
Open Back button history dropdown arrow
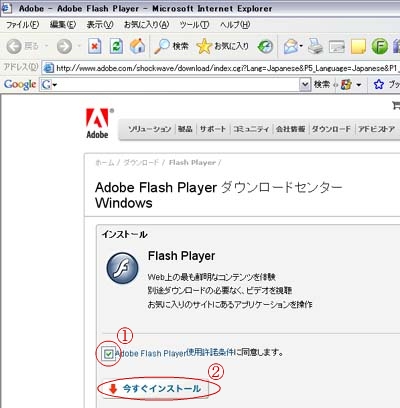tap(47, 46)
